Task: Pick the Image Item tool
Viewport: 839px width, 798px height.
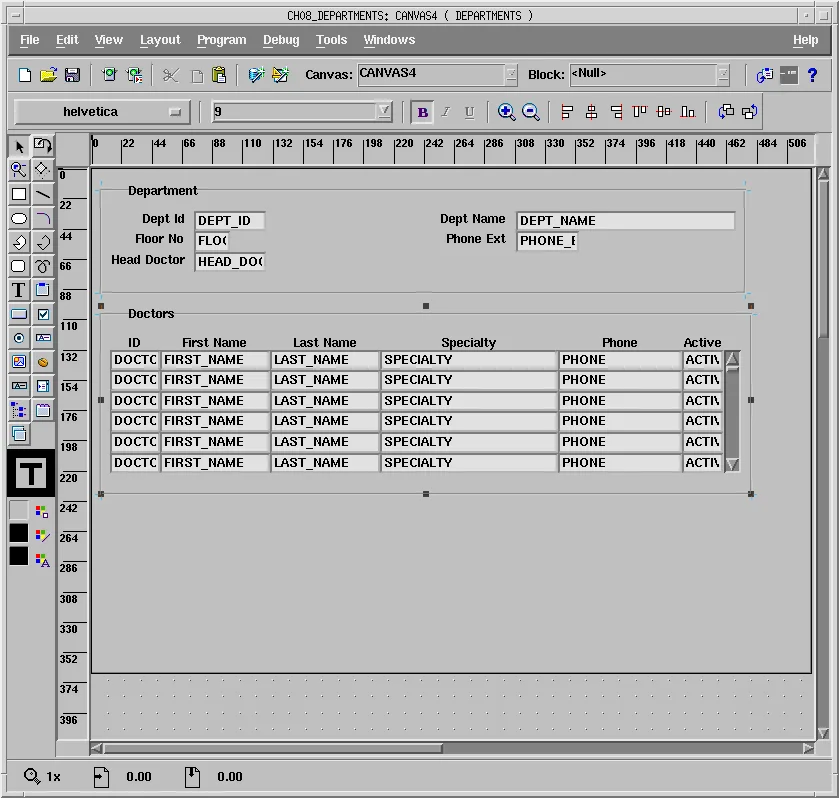Action: point(19,362)
